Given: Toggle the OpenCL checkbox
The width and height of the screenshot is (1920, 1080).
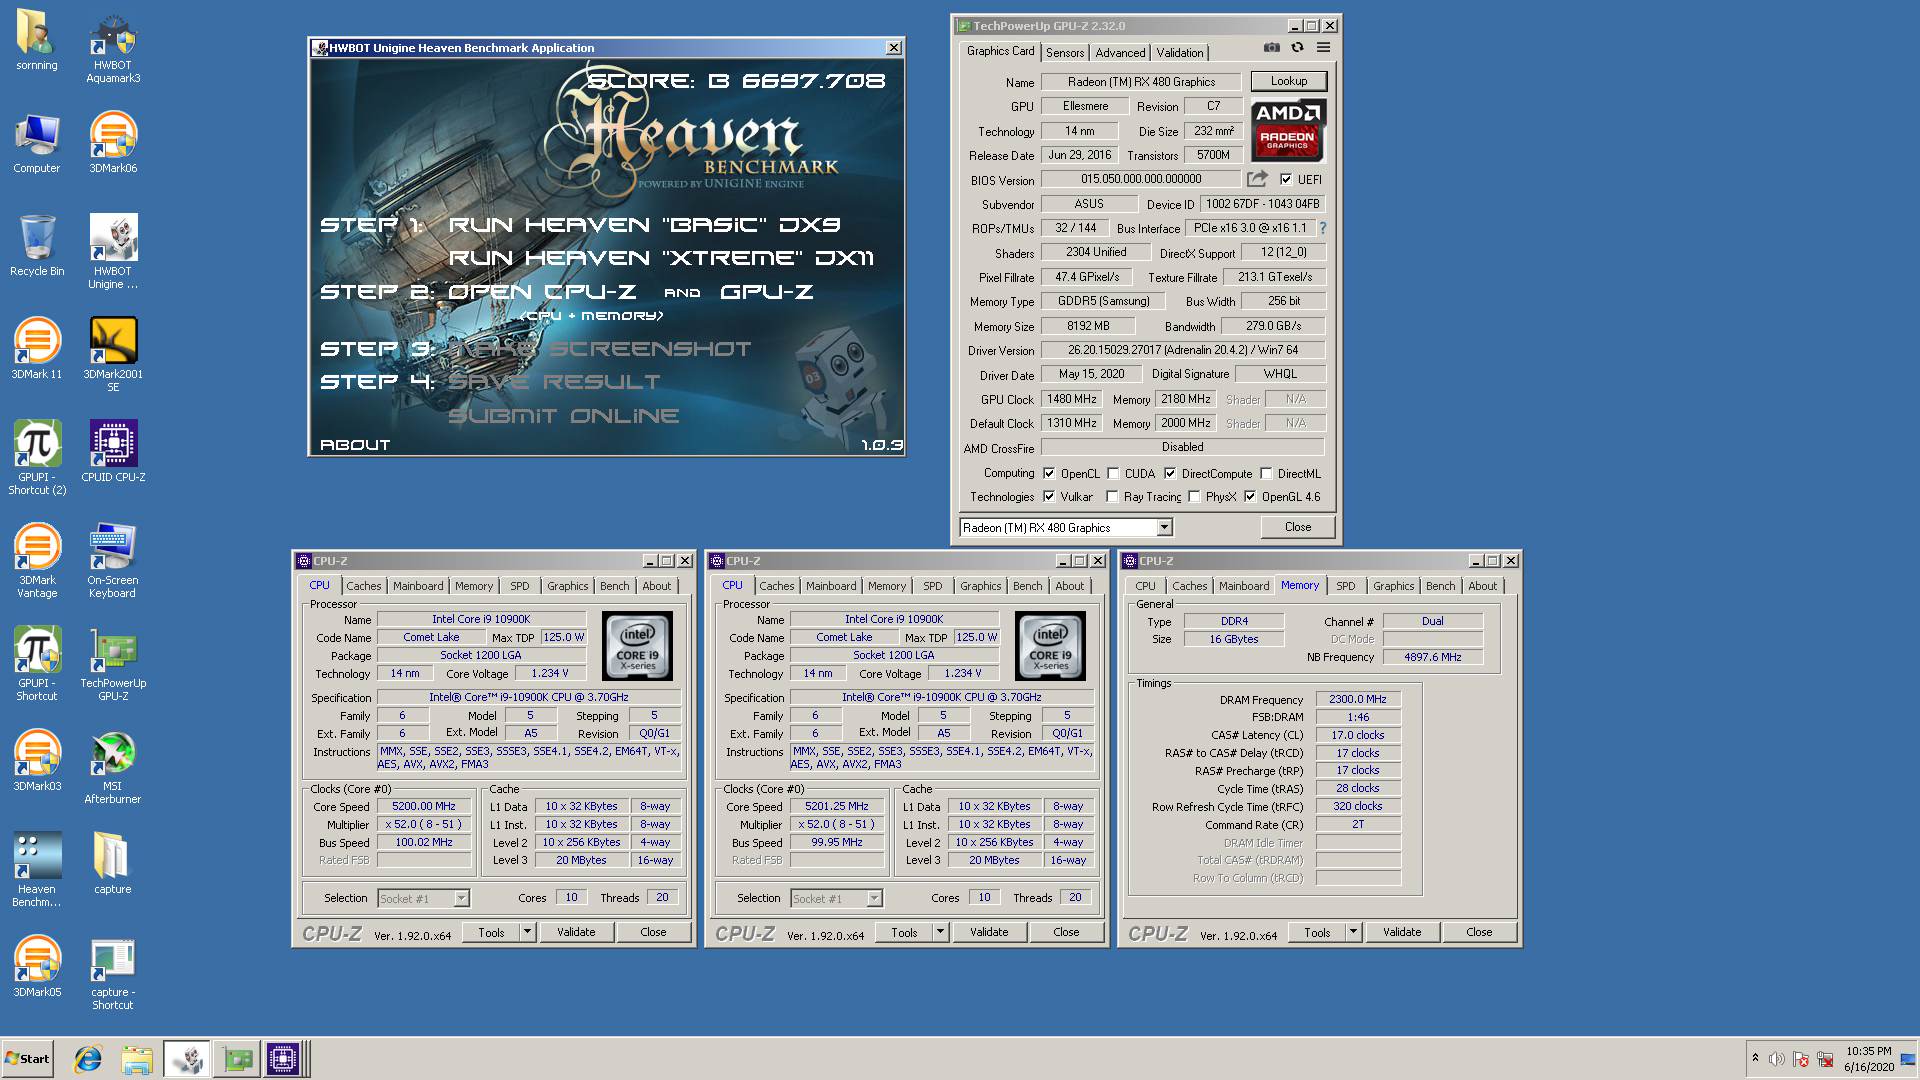Looking at the screenshot, I should (x=1049, y=474).
